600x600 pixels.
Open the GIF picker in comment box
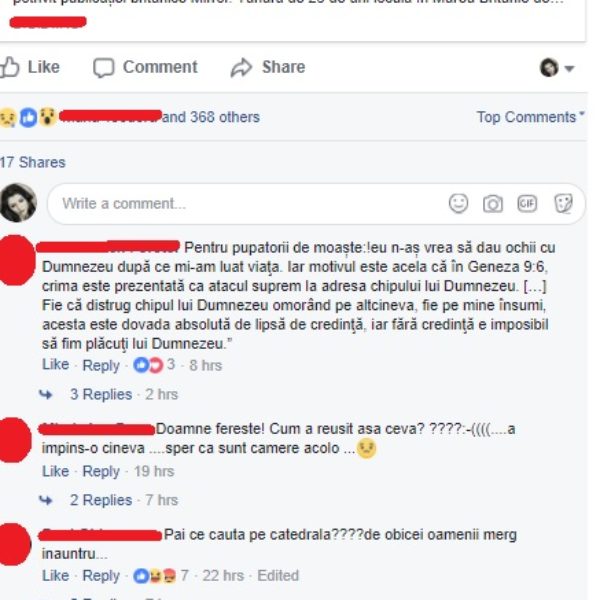[x=527, y=203]
